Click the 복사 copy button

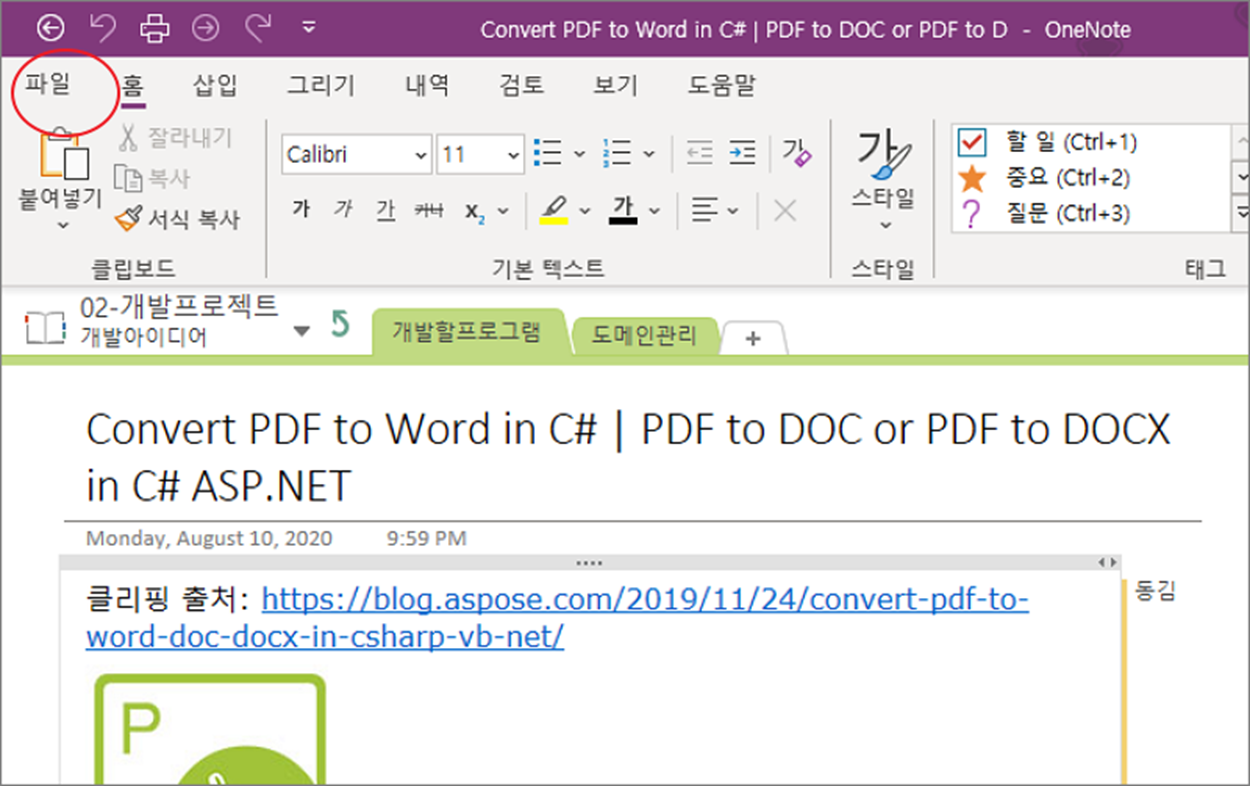coord(152,178)
